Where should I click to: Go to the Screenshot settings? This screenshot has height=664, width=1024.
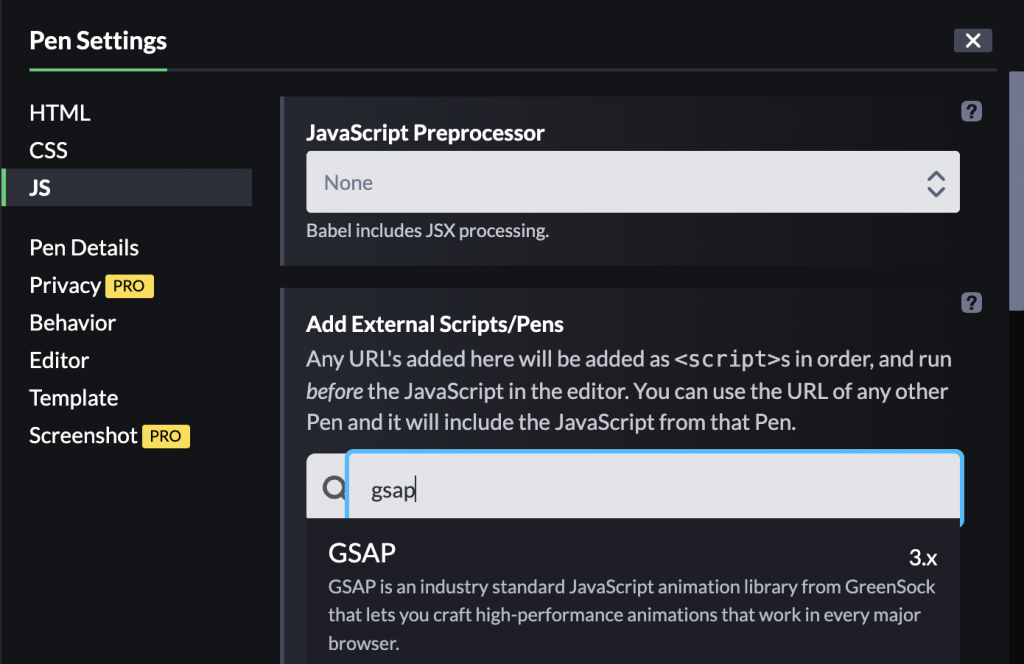[x=83, y=436]
